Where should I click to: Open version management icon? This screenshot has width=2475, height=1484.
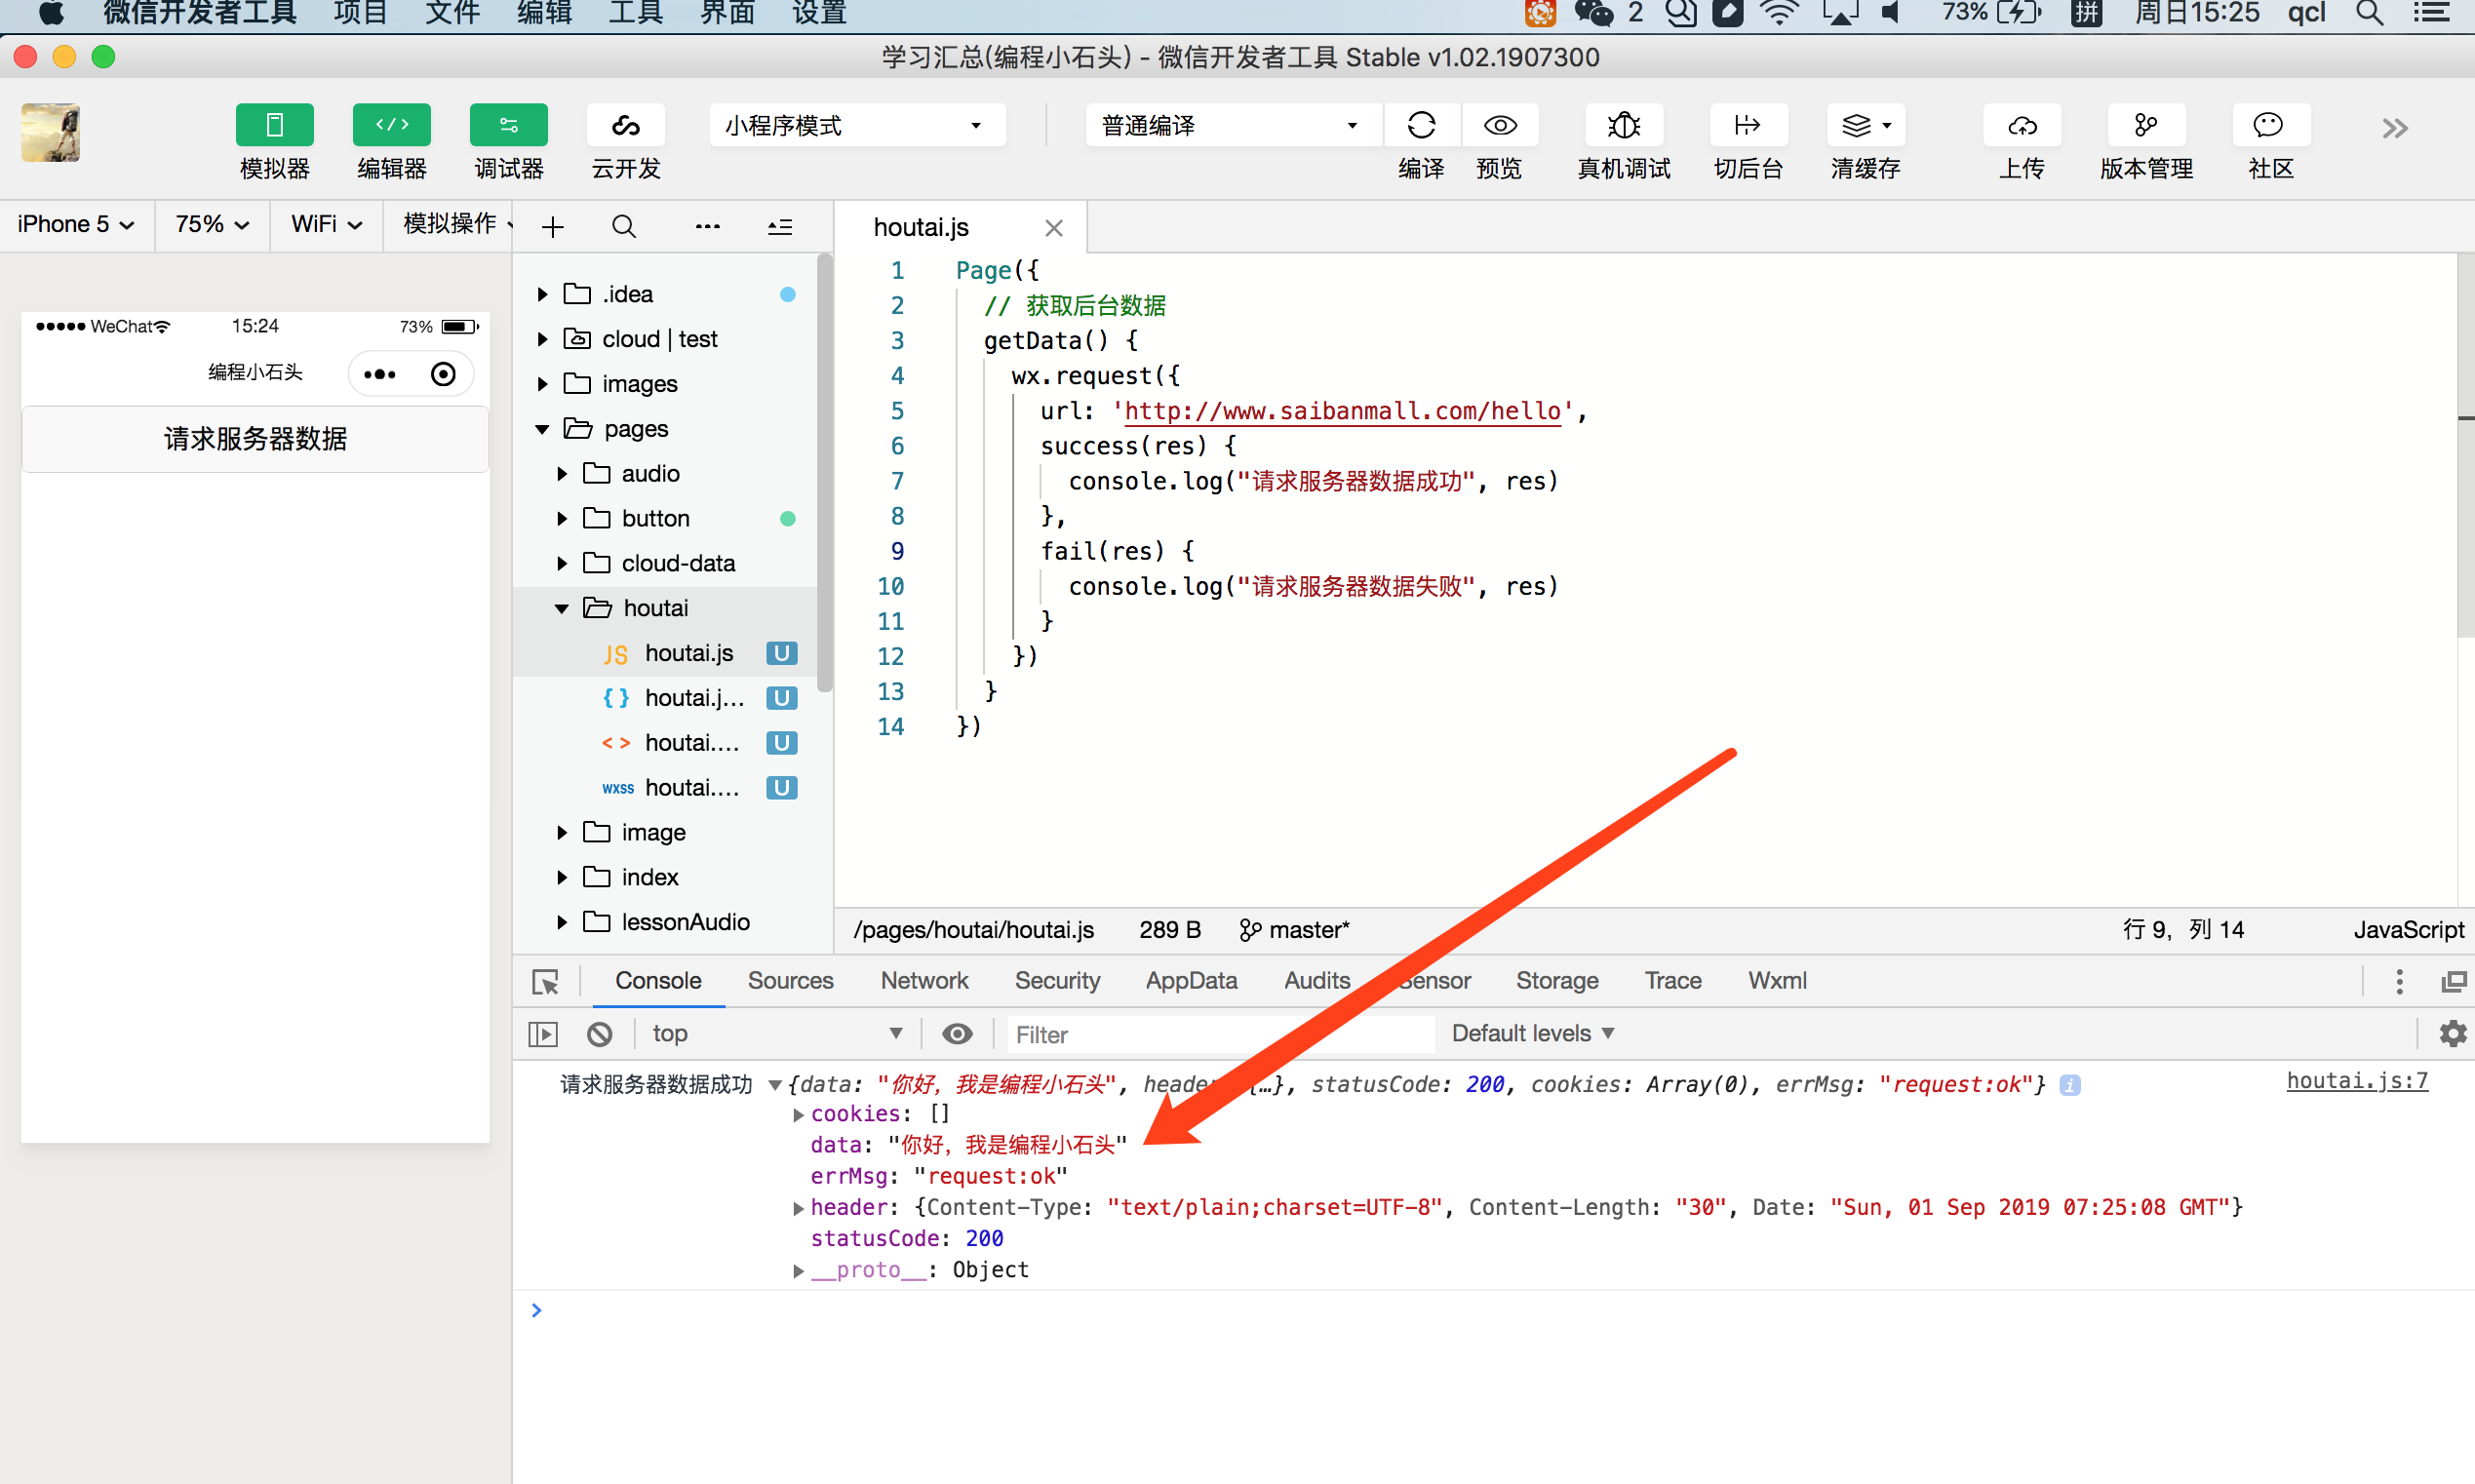tap(2145, 126)
